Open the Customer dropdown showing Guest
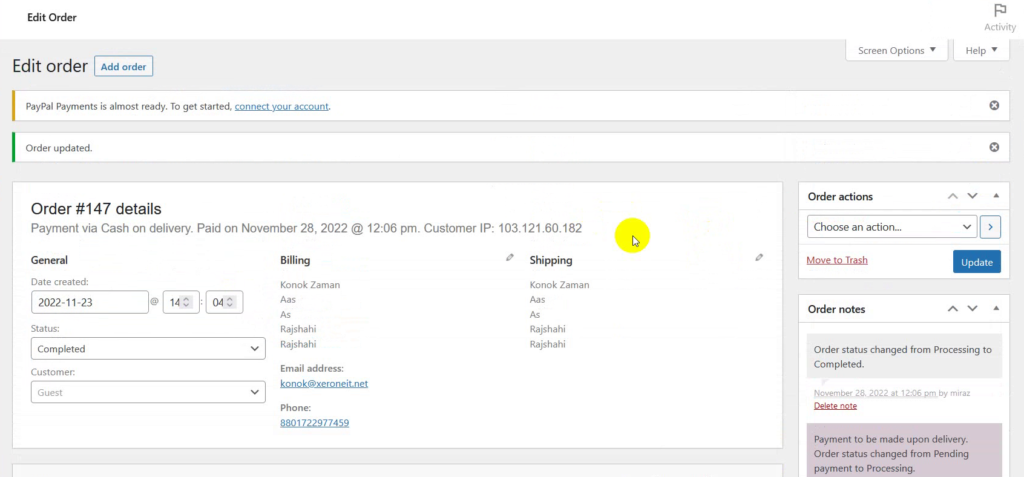 [148, 393]
